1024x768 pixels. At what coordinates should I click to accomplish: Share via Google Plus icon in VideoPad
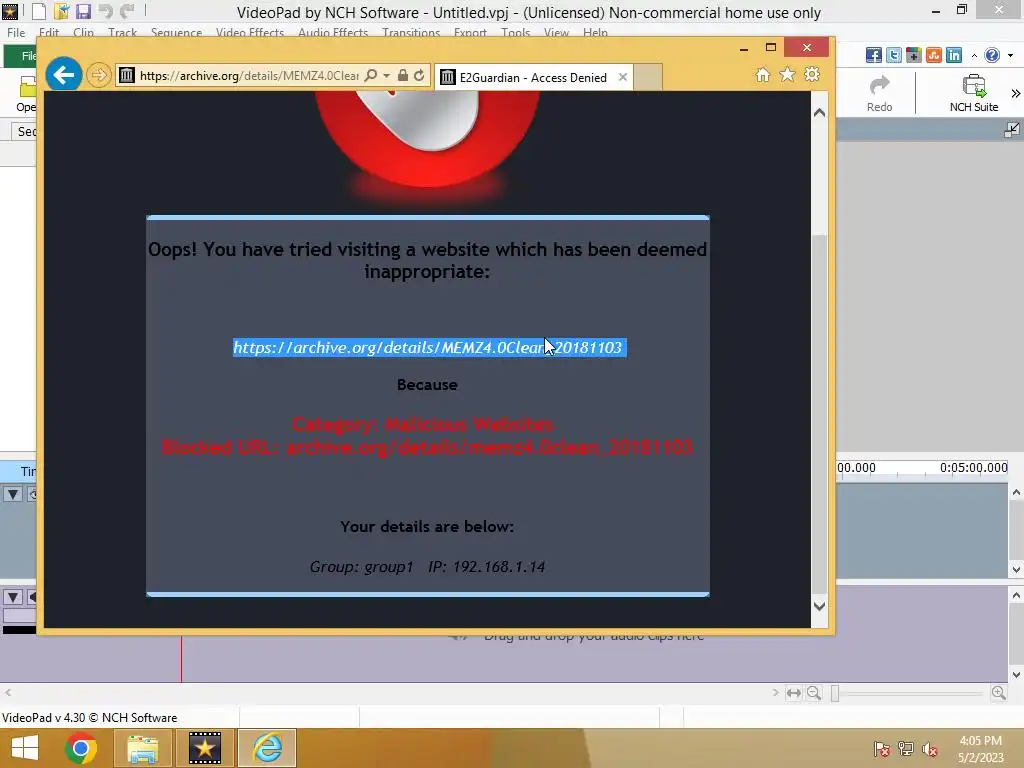tap(914, 55)
